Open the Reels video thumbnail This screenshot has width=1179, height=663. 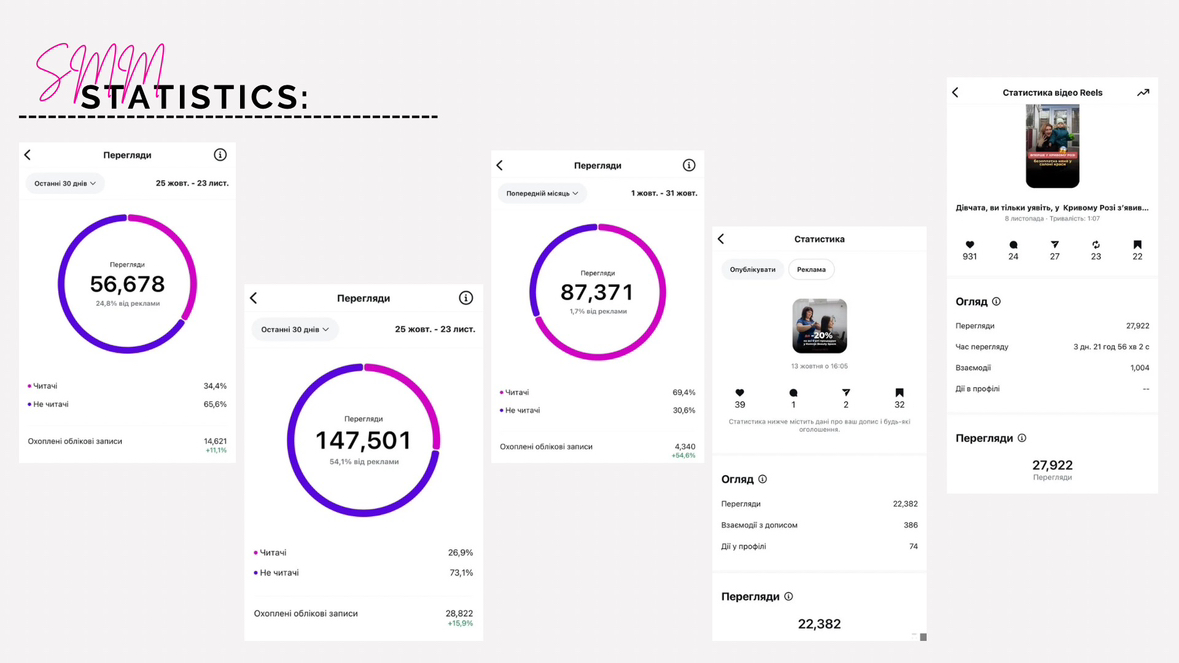pyautogui.click(x=1052, y=147)
